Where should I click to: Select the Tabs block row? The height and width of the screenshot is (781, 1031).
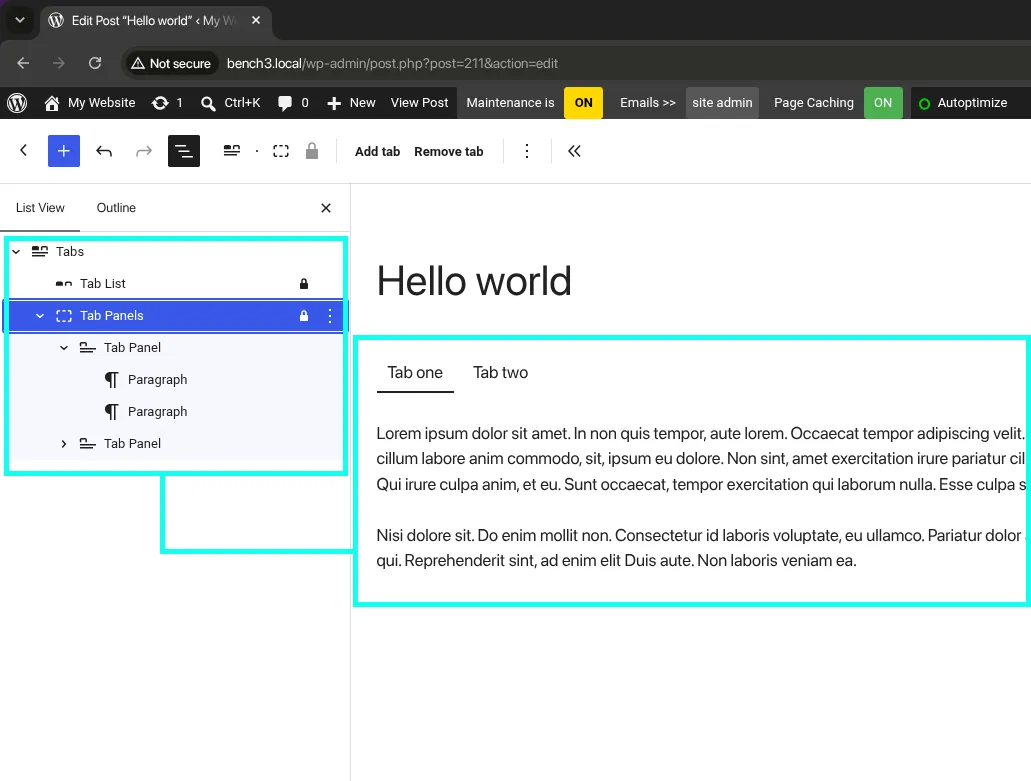click(x=176, y=252)
